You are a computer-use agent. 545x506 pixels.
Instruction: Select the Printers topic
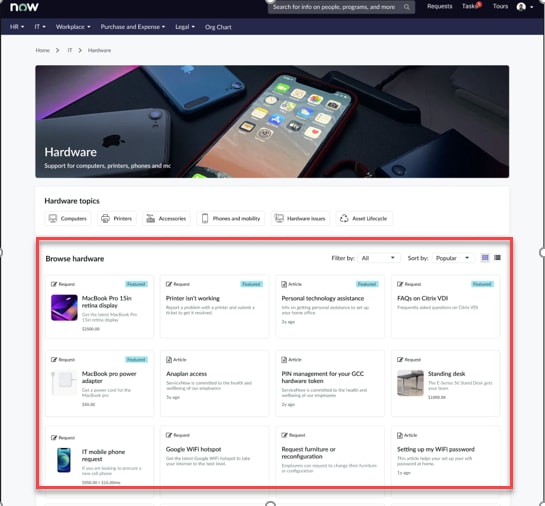pos(117,218)
